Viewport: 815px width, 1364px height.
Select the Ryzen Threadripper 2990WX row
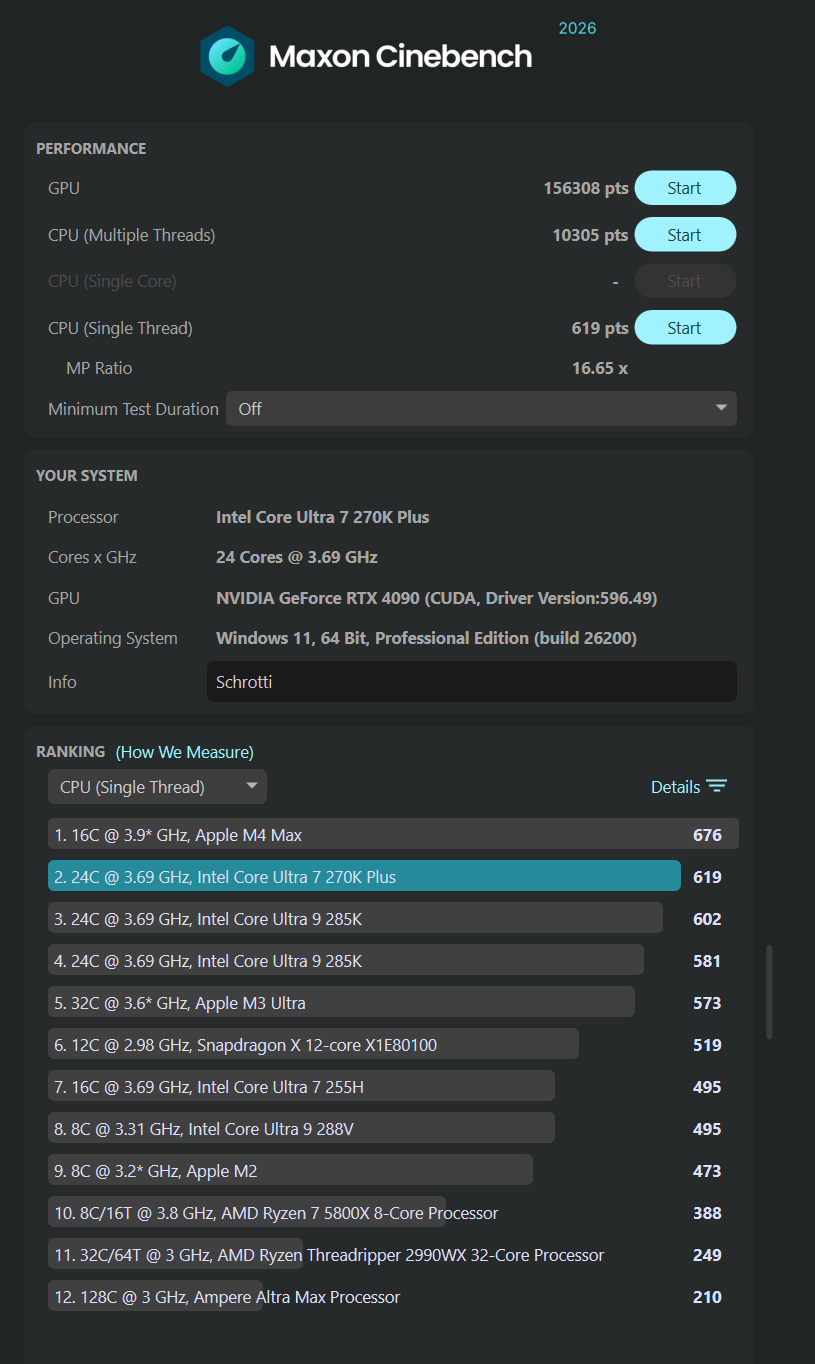327,1255
